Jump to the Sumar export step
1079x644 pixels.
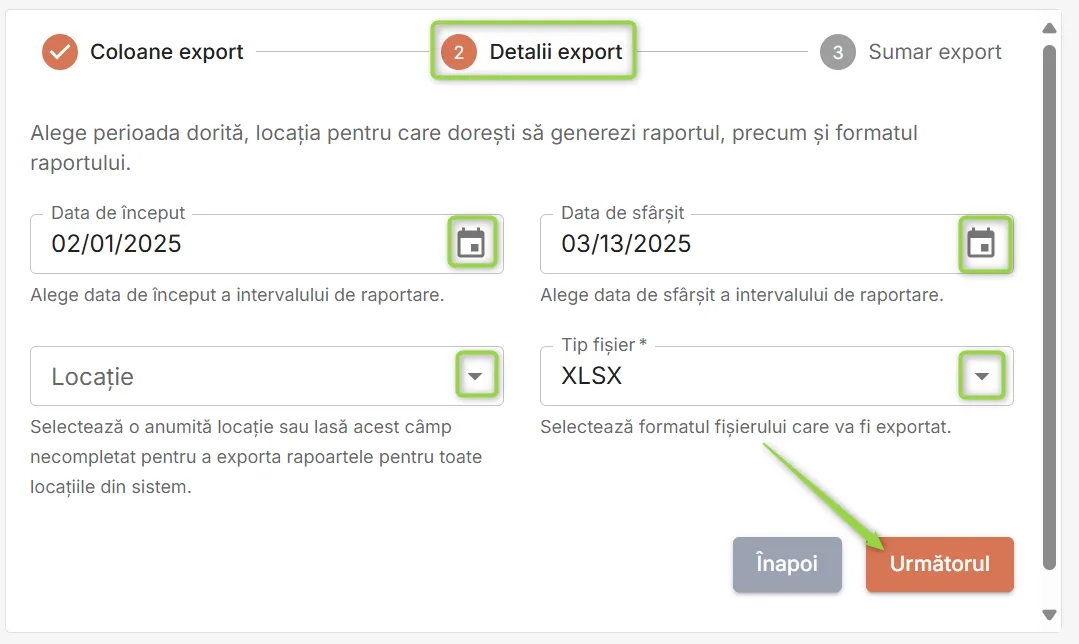(934, 52)
